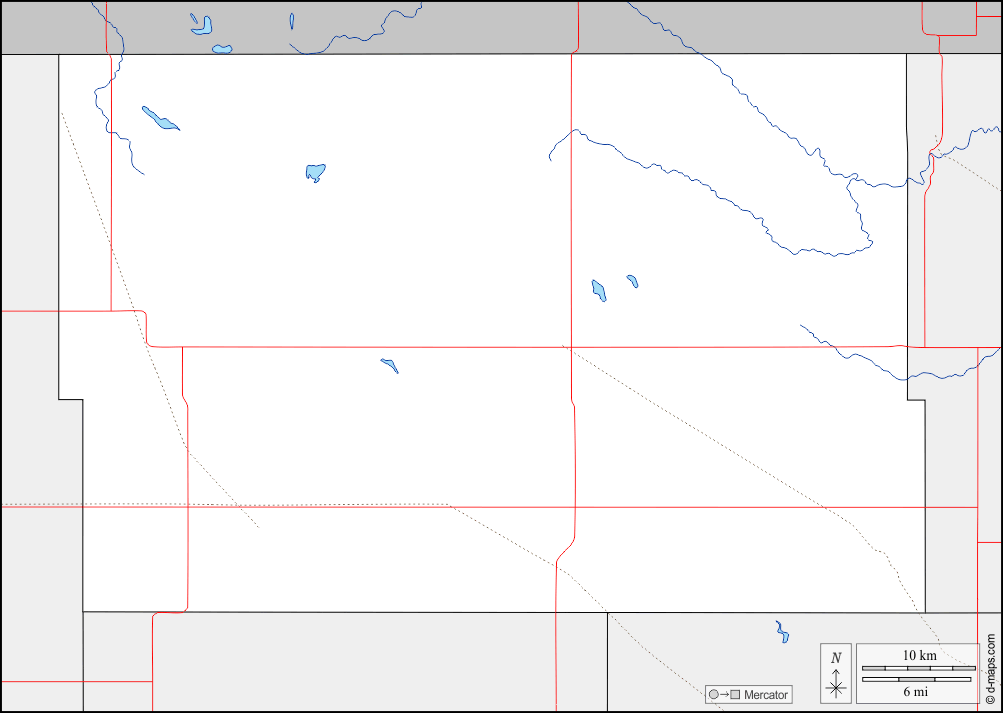Click the arrow between circle and square symbols
Viewport: 1003px width, 713px height.
click(724, 695)
